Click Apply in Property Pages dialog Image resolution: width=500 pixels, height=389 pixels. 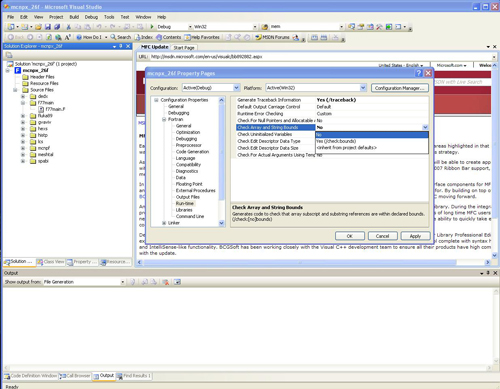(x=415, y=236)
